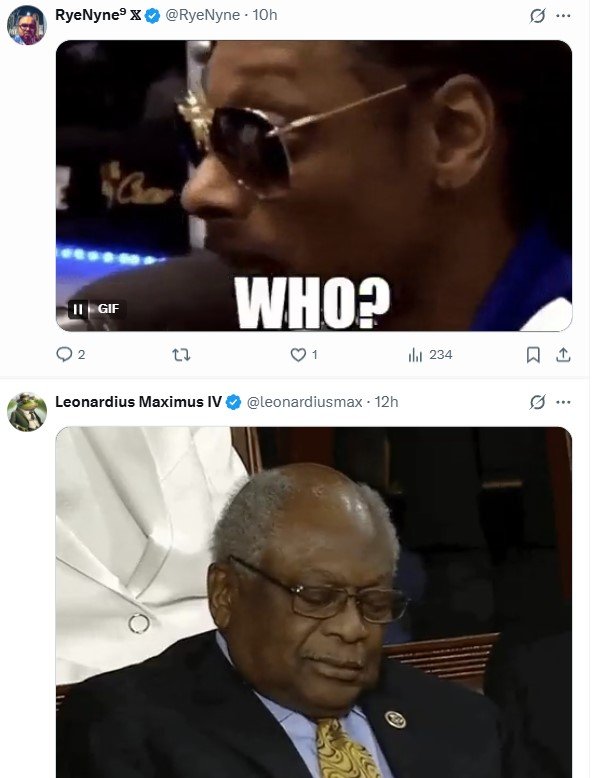Reply to RyeNyne's post
This screenshot has height=778, width=602.
pyautogui.click(x=65, y=355)
